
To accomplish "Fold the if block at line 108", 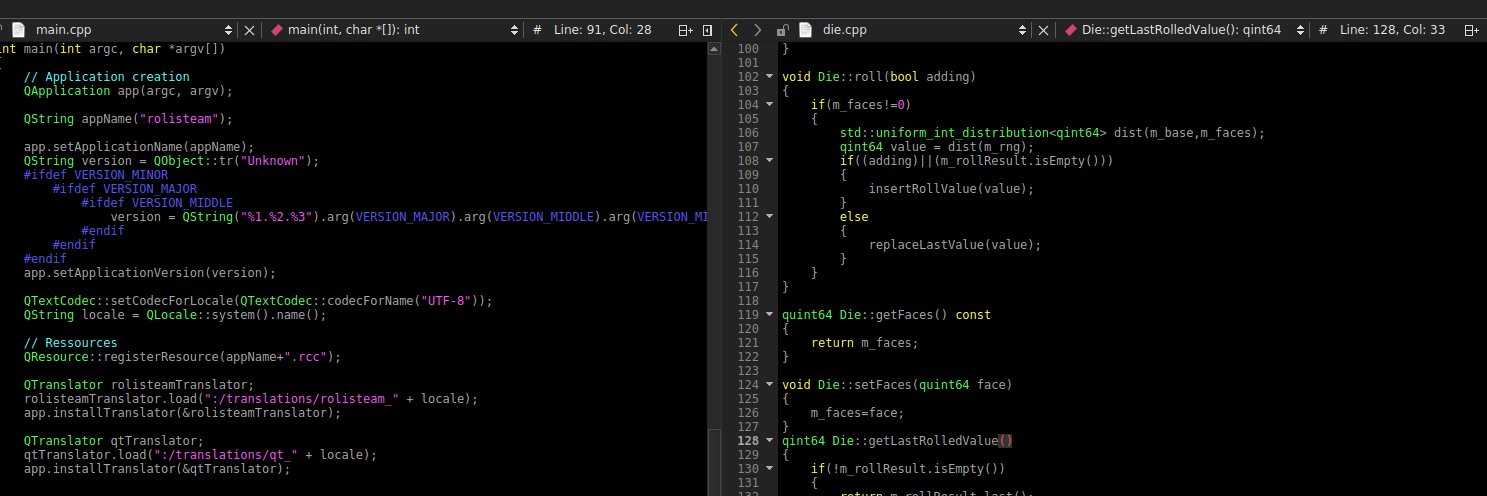I will click(769, 161).
